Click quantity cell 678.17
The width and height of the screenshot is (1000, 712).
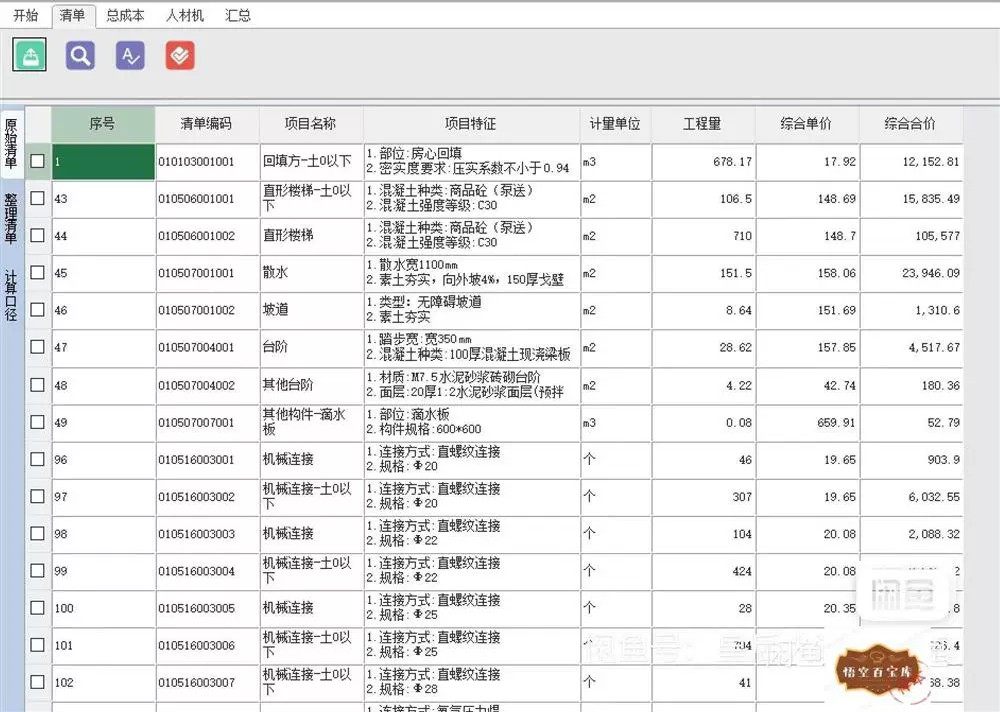tap(703, 161)
